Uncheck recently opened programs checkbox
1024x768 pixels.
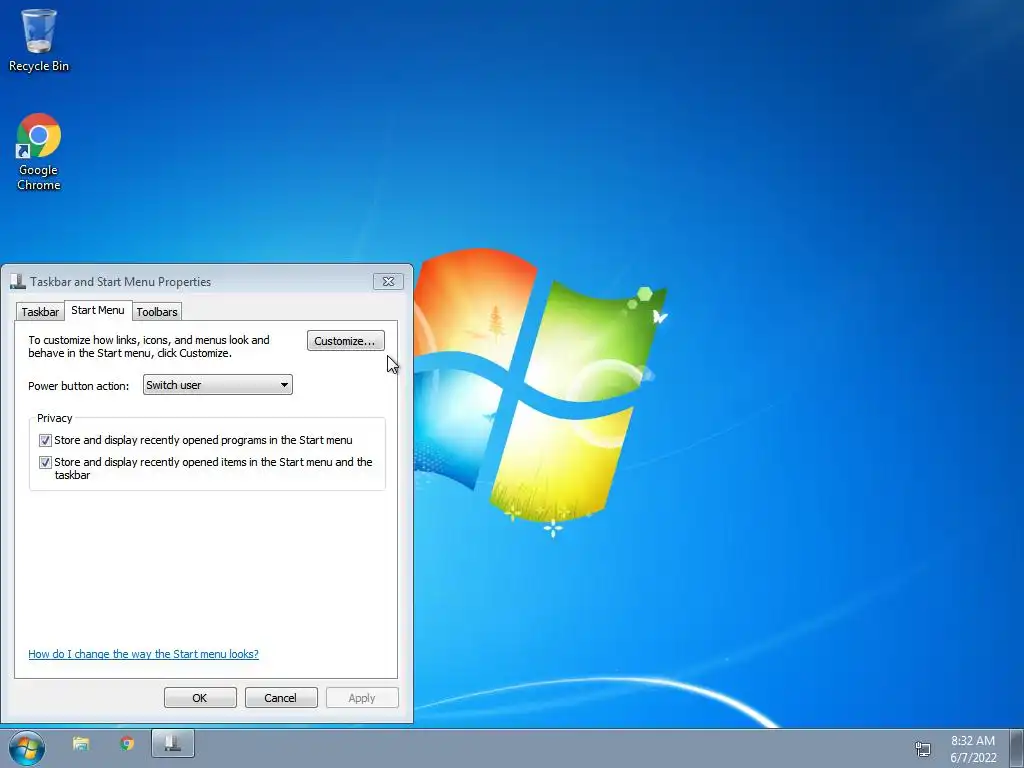[45, 440]
